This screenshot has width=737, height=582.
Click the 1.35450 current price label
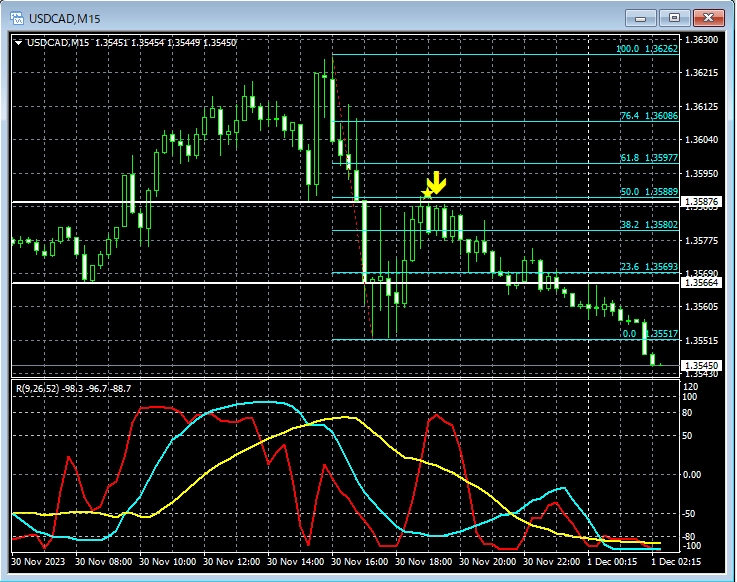click(x=699, y=366)
